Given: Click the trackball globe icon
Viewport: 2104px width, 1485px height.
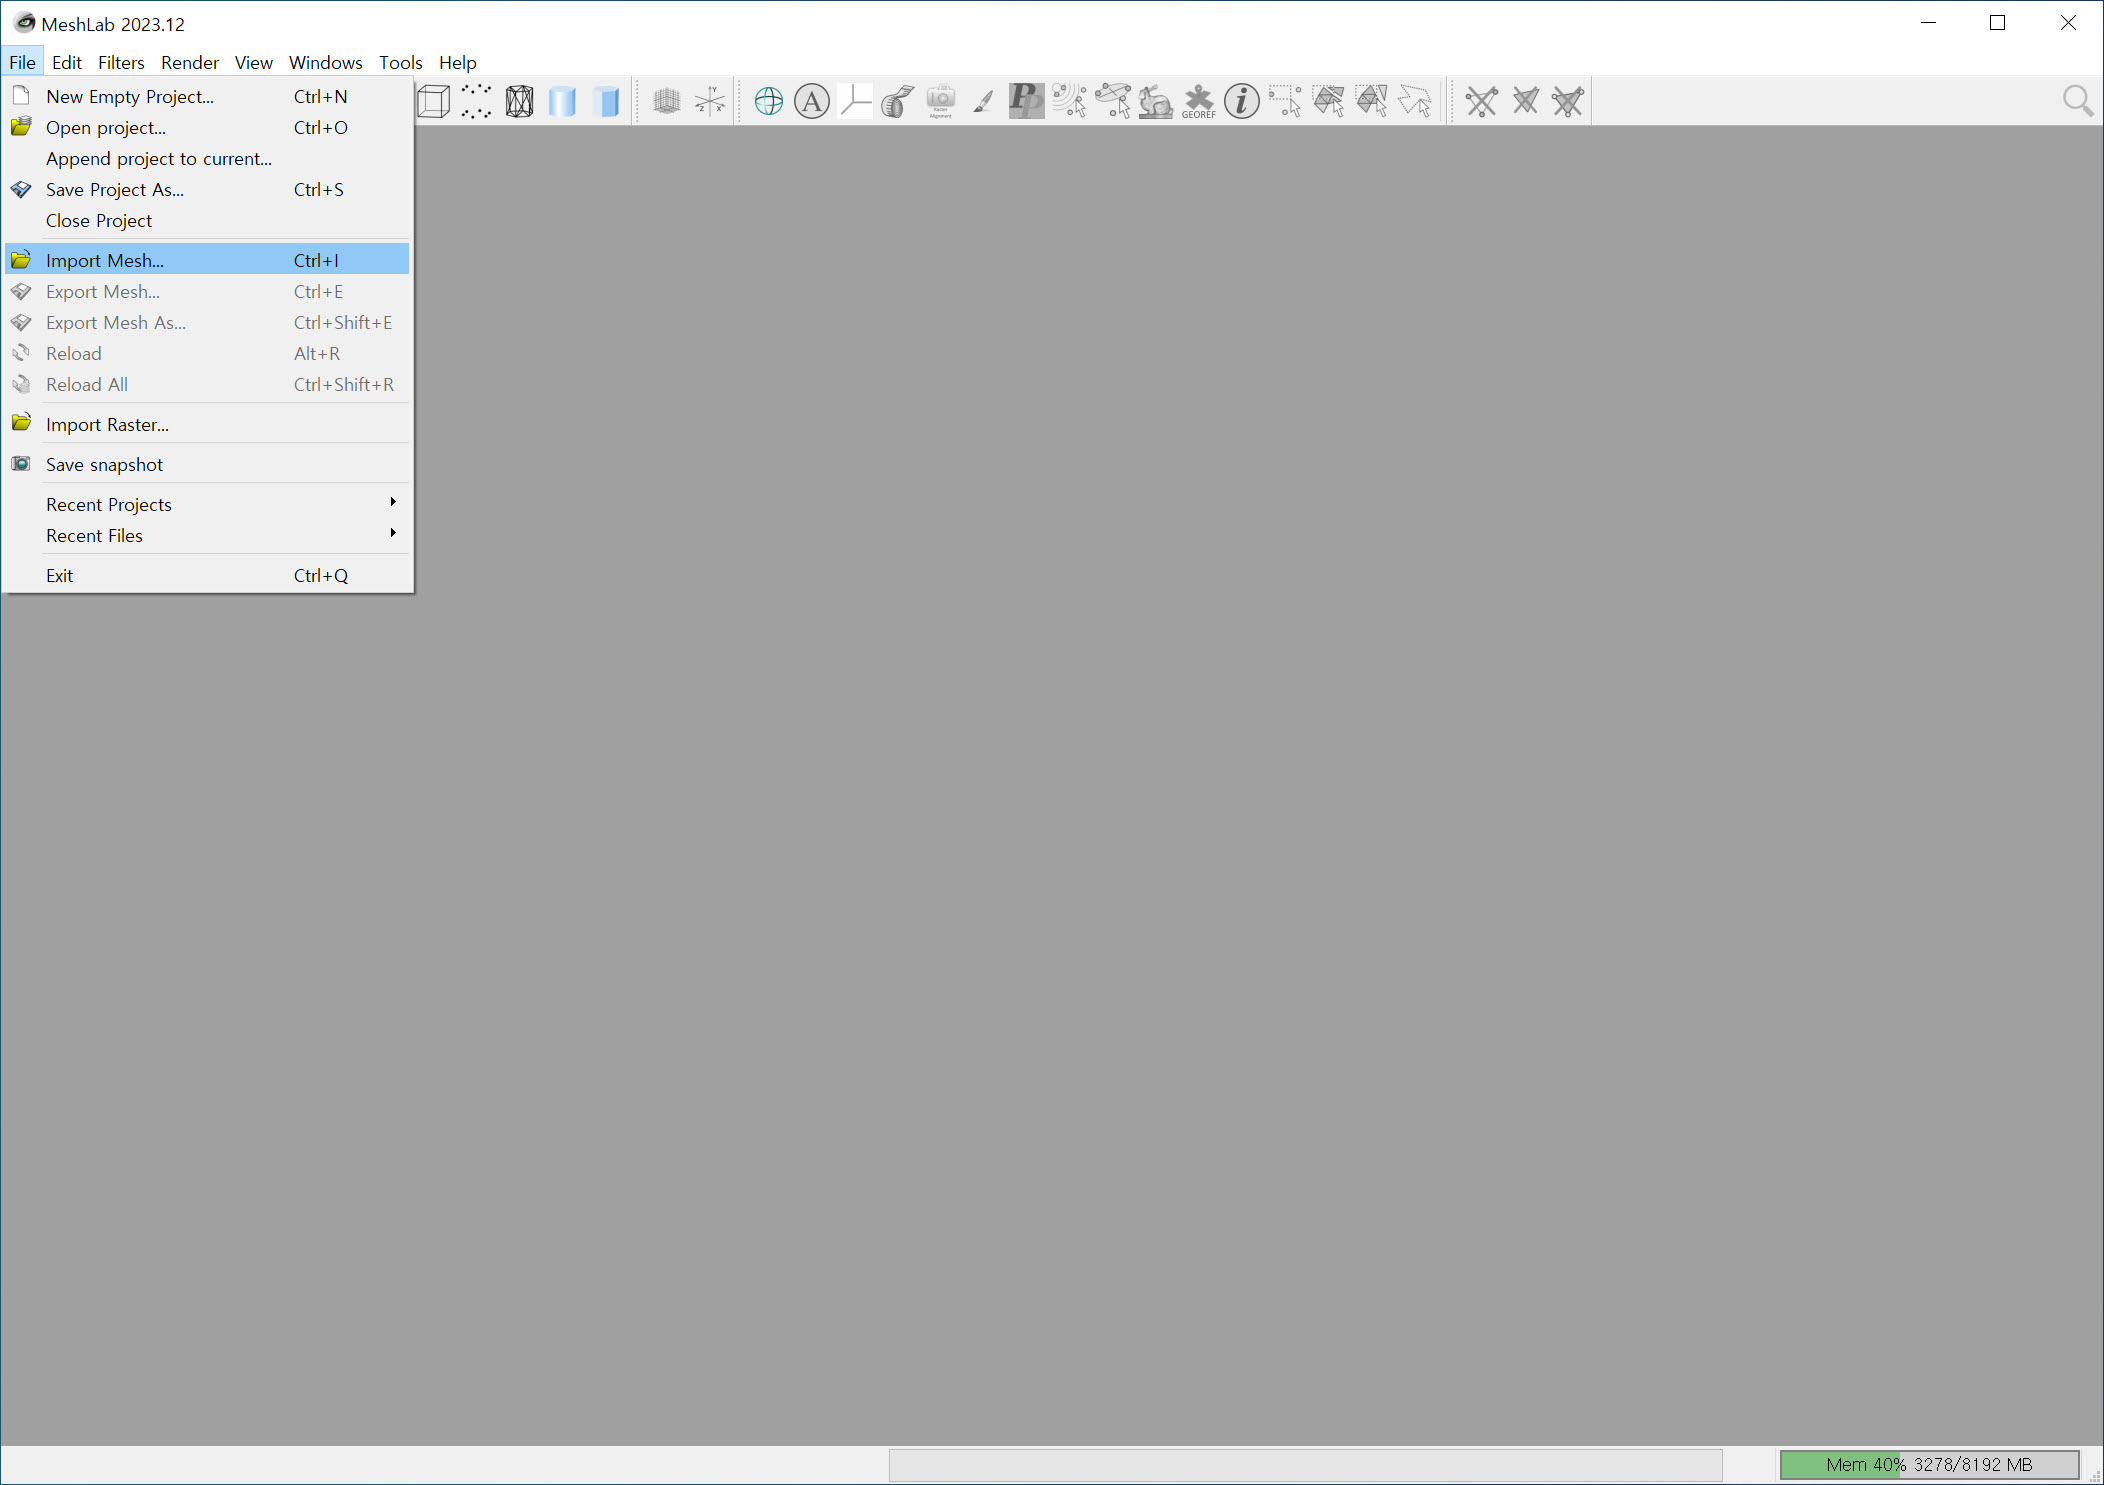Looking at the screenshot, I should click(x=768, y=101).
